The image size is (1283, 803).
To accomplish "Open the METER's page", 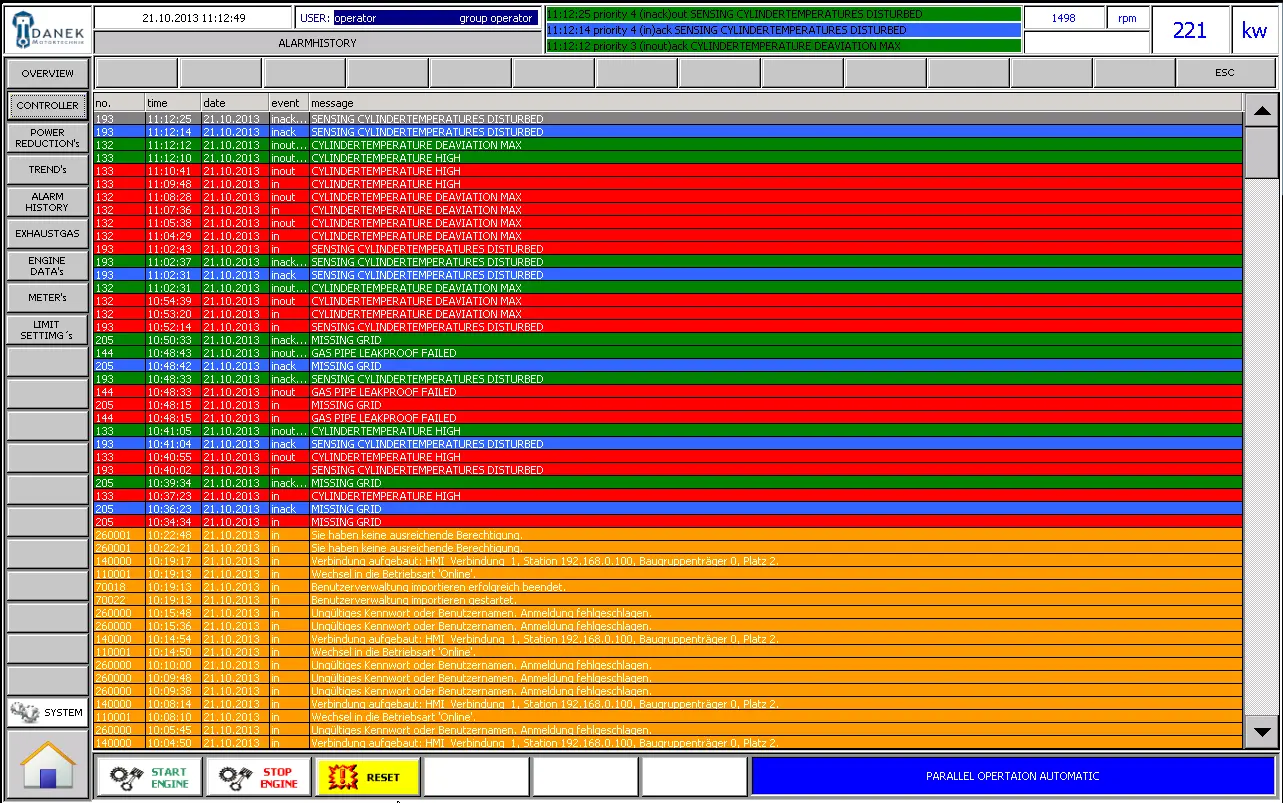I will pyautogui.click(x=46, y=297).
